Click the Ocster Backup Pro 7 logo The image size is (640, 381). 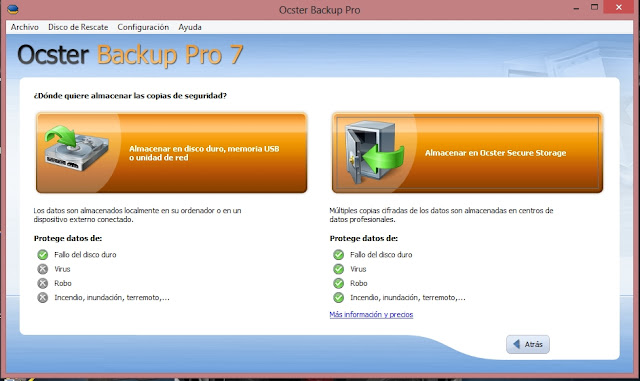(x=130, y=55)
